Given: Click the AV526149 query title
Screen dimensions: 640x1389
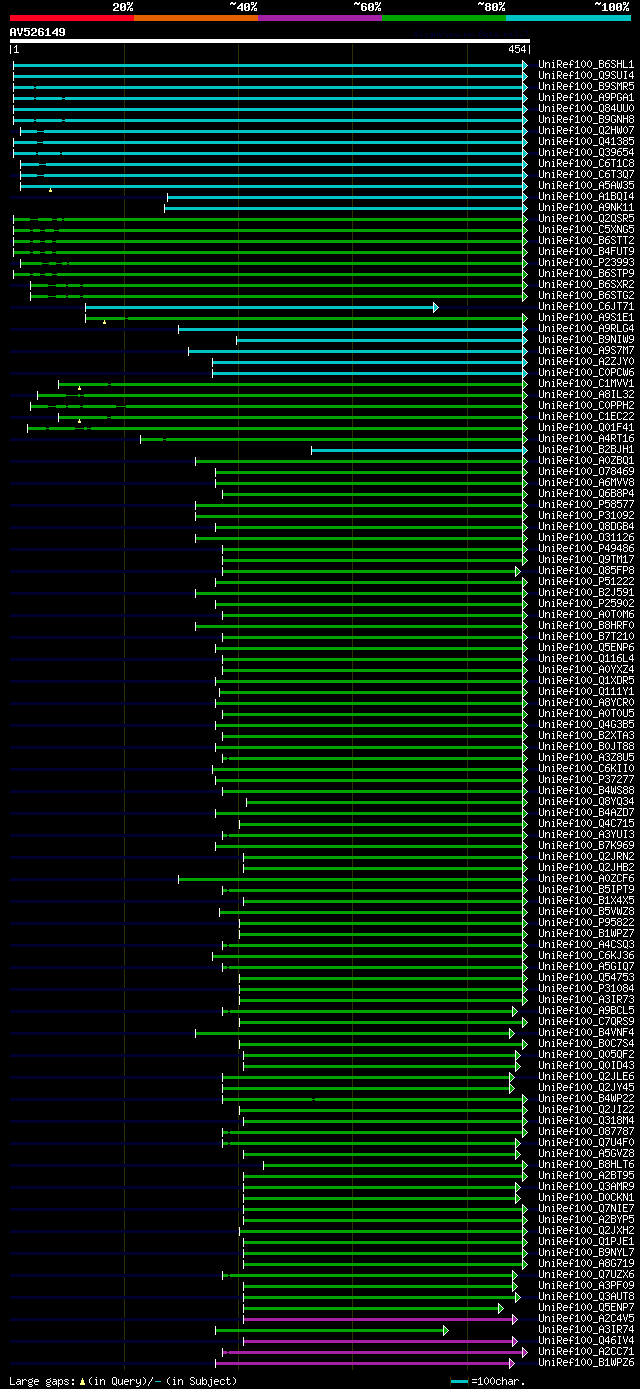Looking at the screenshot, I should tap(38, 32).
